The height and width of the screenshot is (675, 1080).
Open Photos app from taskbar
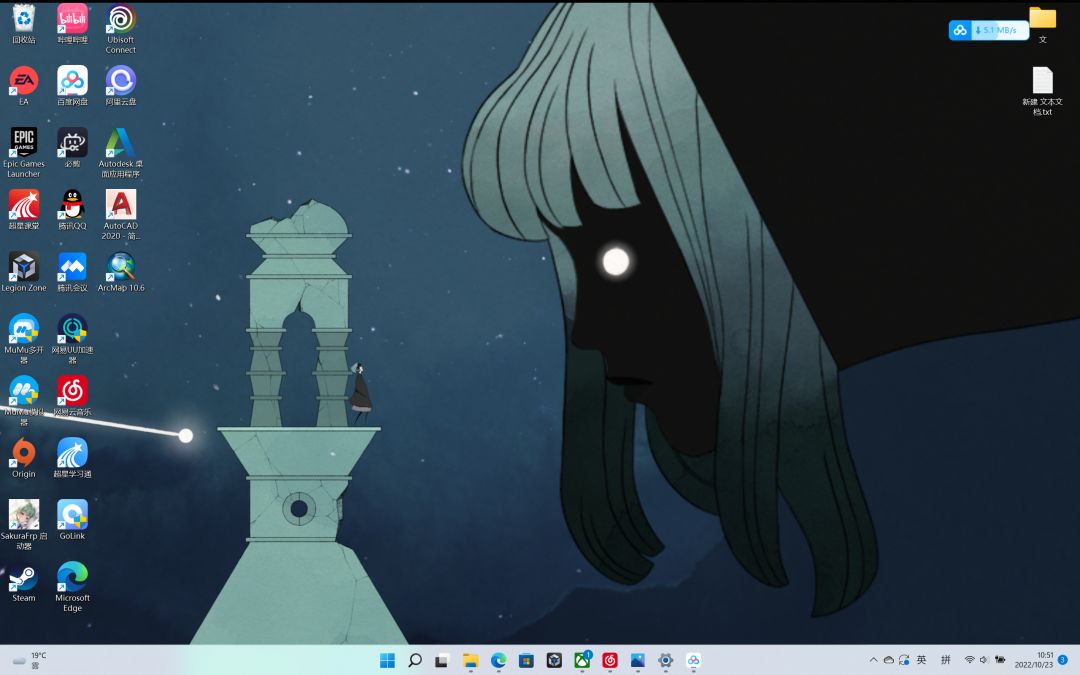click(638, 661)
